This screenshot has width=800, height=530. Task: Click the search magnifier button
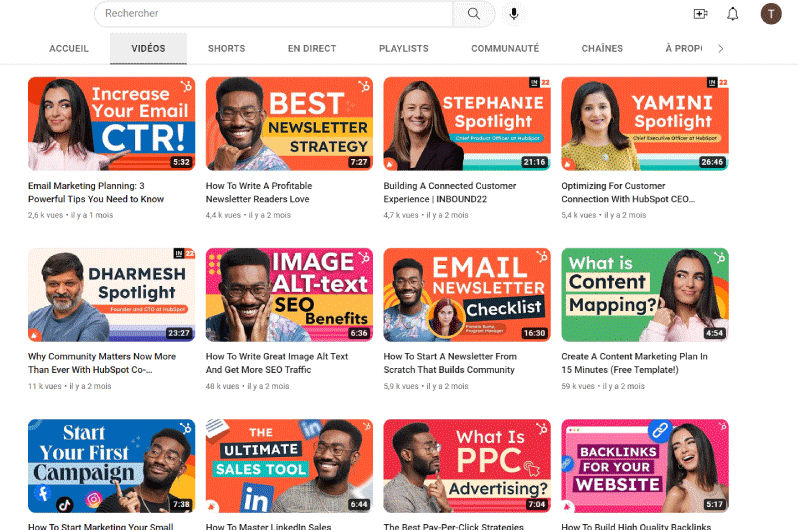(473, 14)
